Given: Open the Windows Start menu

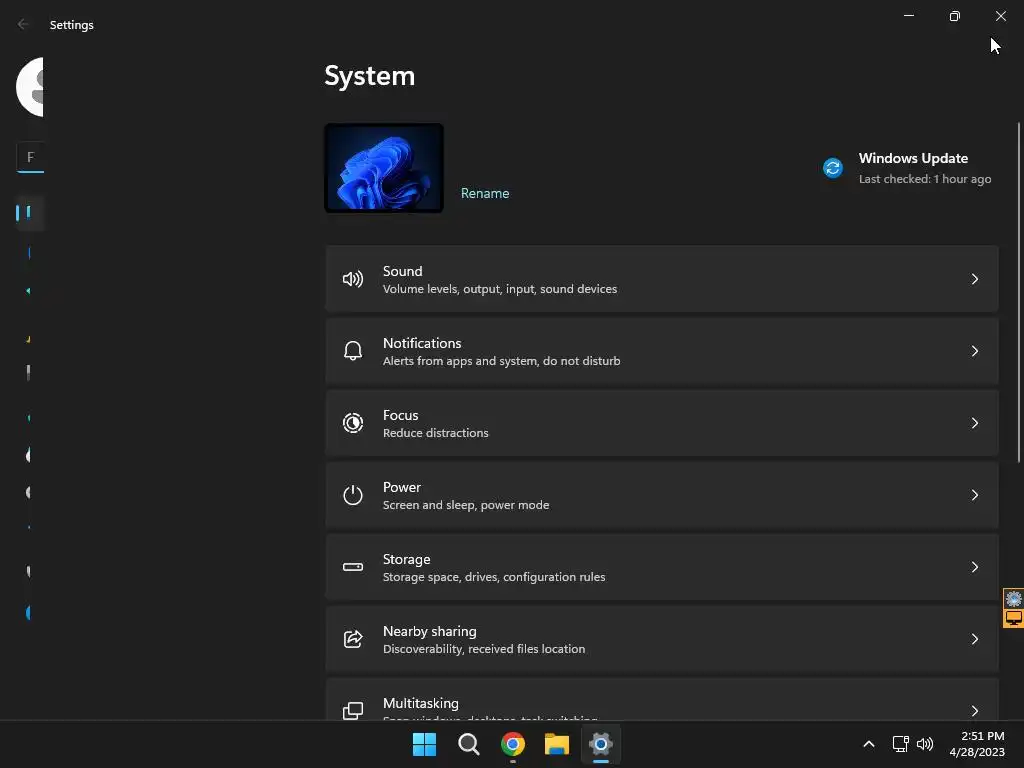Looking at the screenshot, I should click(x=424, y=744).
